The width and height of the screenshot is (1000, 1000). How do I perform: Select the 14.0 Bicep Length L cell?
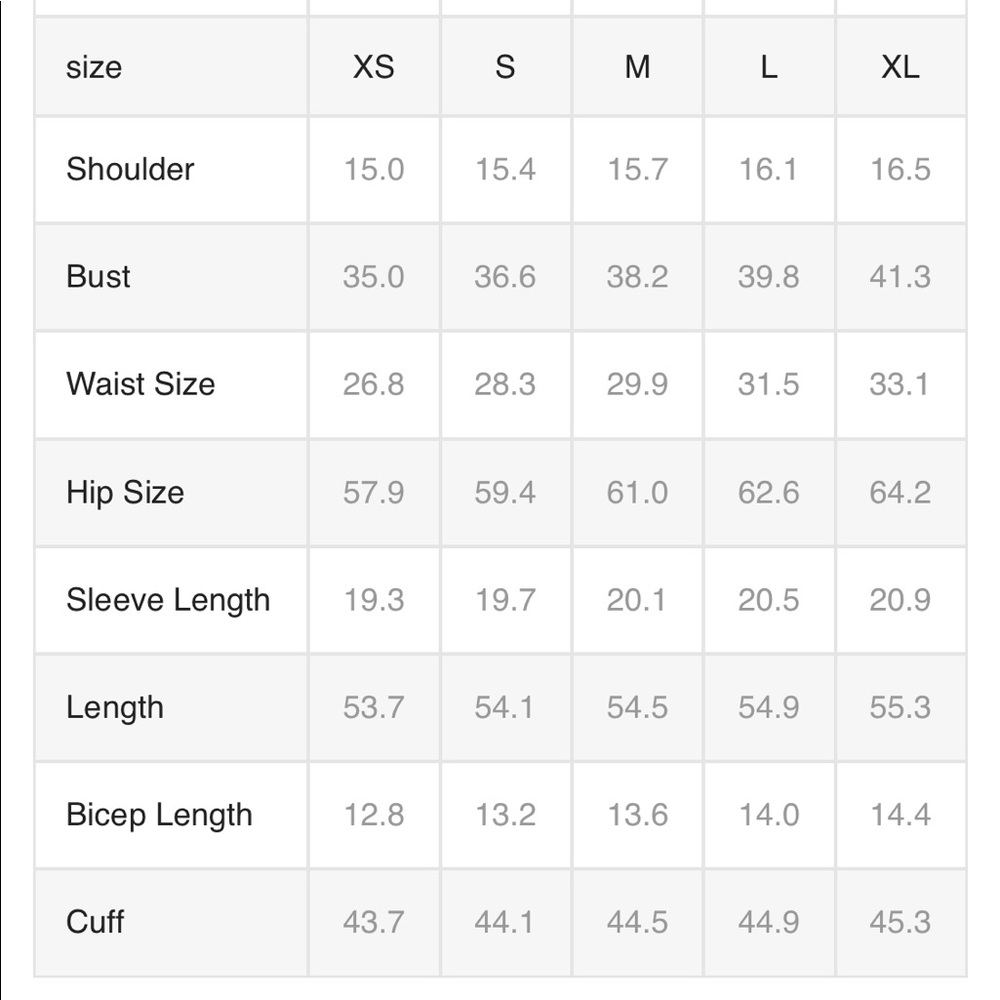(x=768, y=816)
